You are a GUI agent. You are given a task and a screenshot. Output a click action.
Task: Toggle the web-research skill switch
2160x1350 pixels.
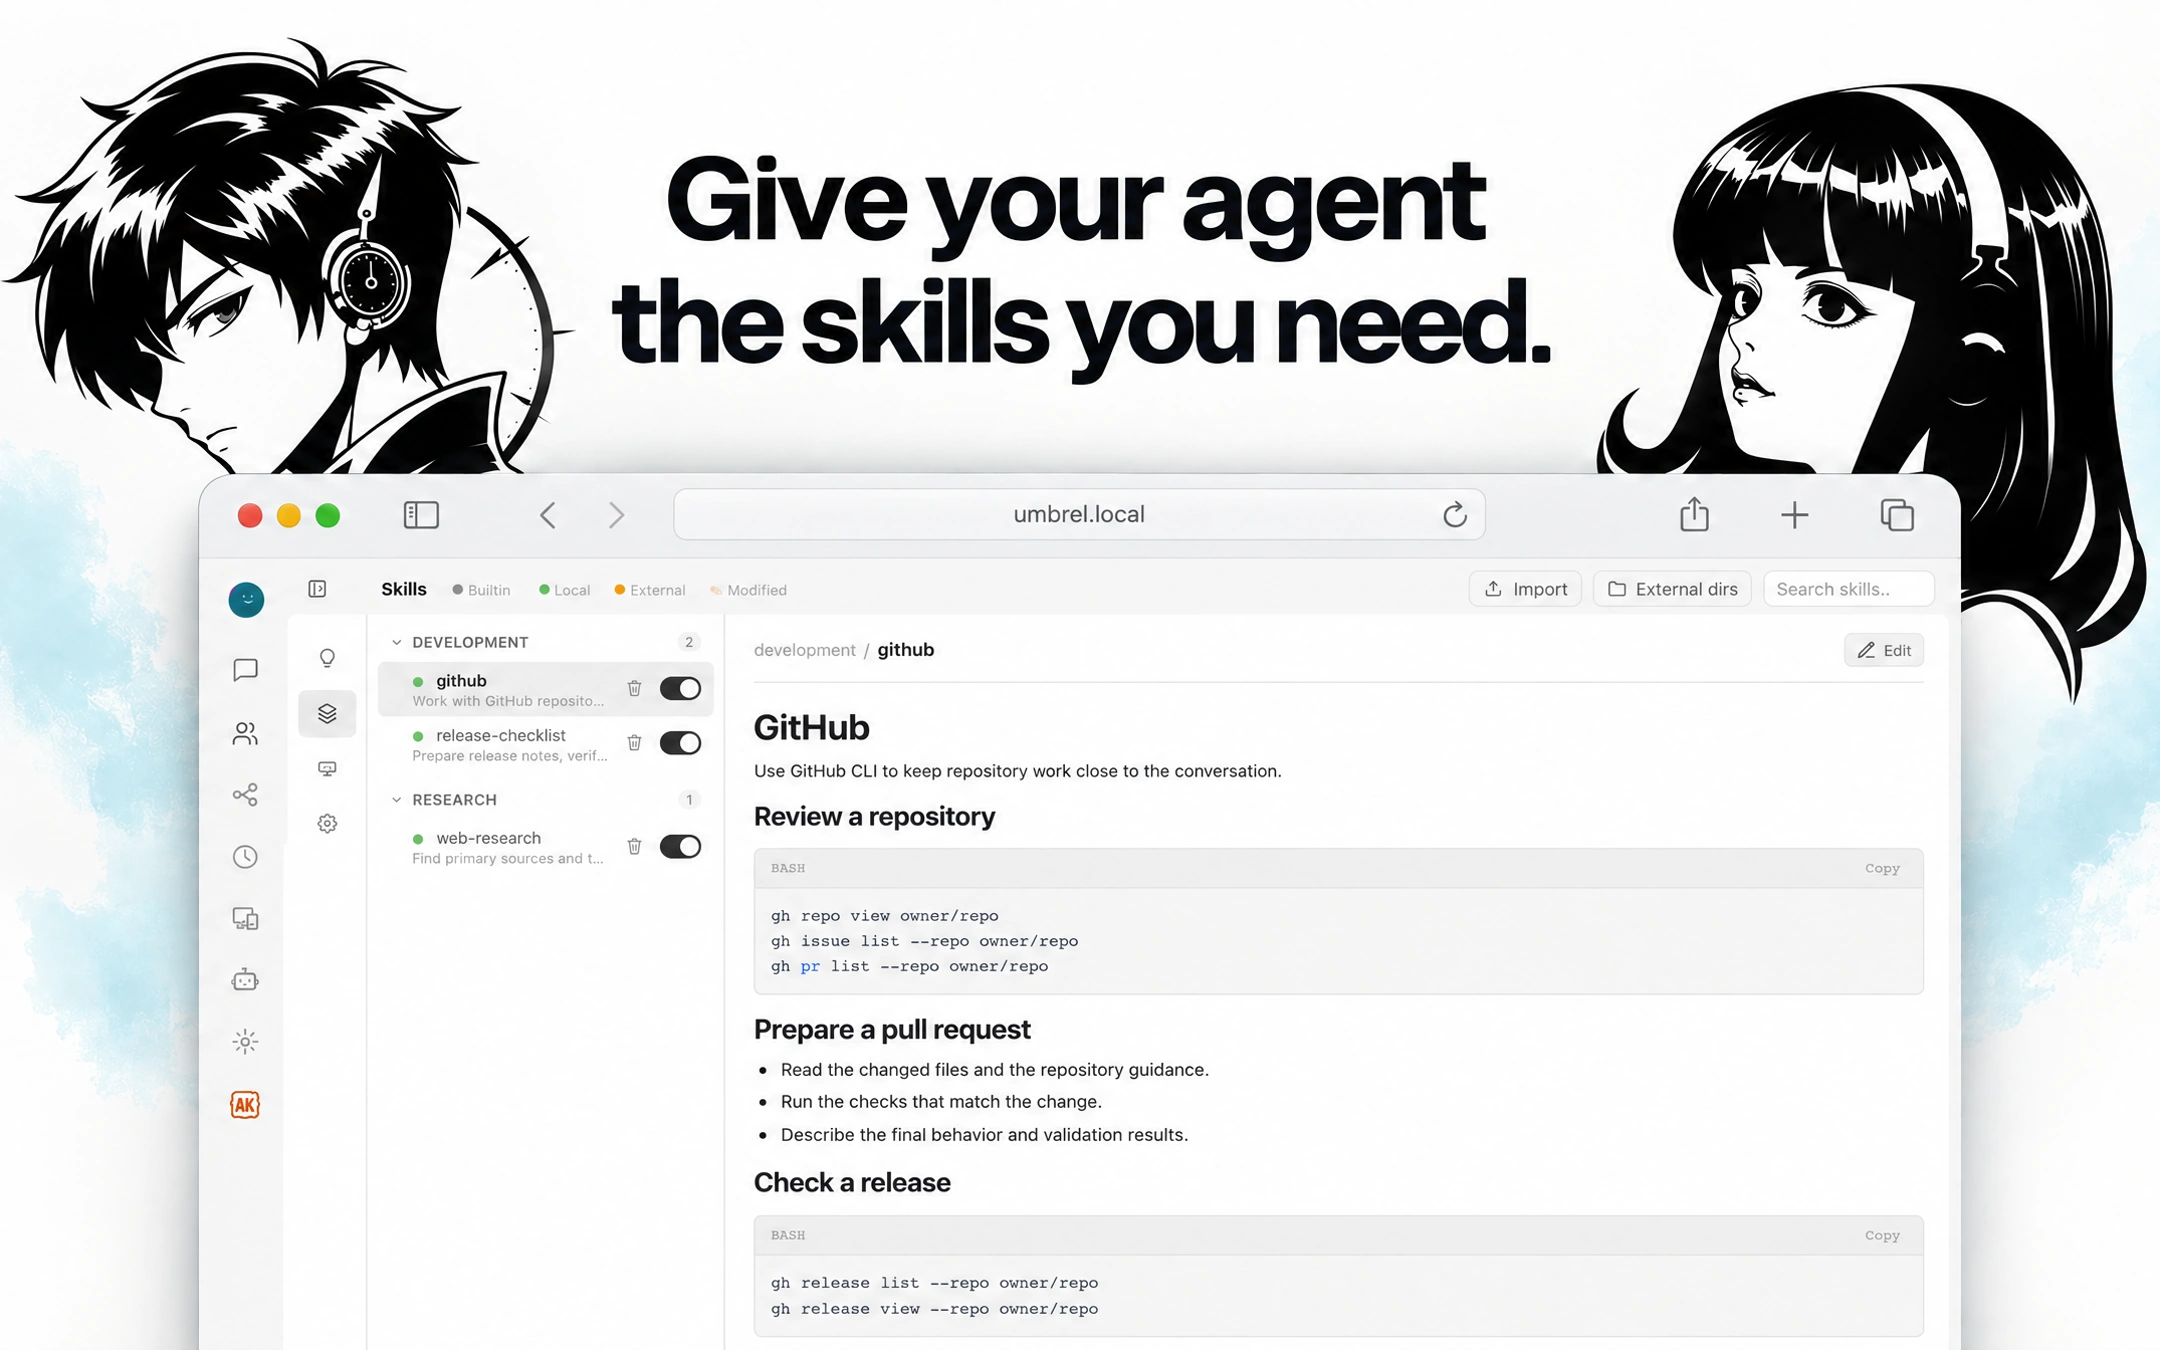(x=680, y=846)
